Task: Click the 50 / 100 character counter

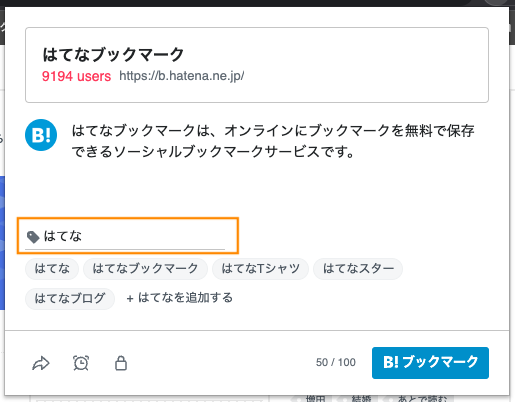Action: (x=336, y=363)
